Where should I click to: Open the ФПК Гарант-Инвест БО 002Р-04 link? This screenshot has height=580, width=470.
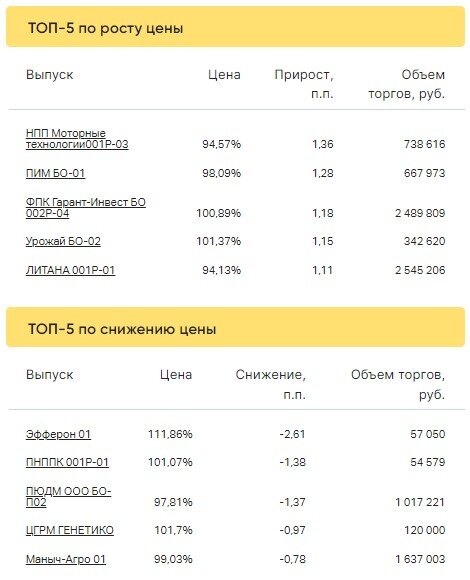point(86,208)
